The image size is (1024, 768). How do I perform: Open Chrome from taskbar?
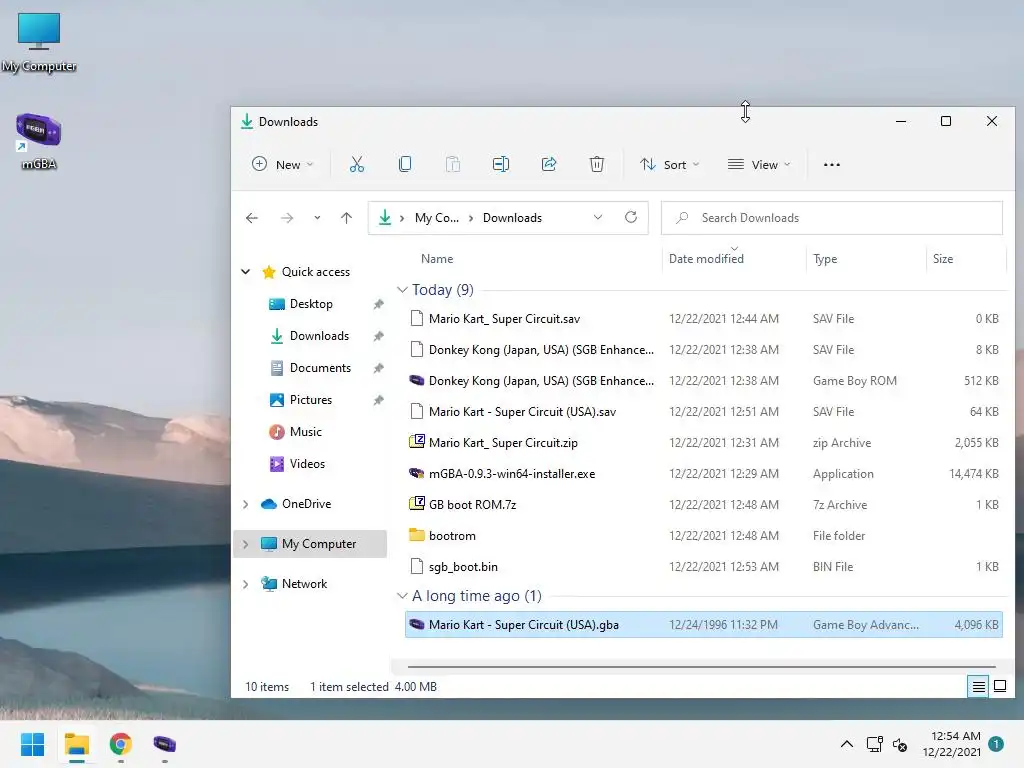[x=121, y=744]
